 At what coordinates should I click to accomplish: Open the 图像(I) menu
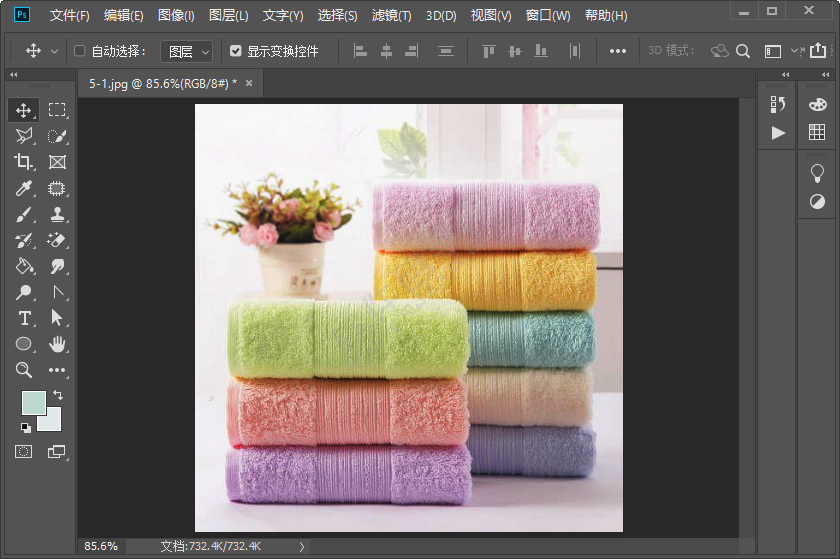click(x=175, y=16)
